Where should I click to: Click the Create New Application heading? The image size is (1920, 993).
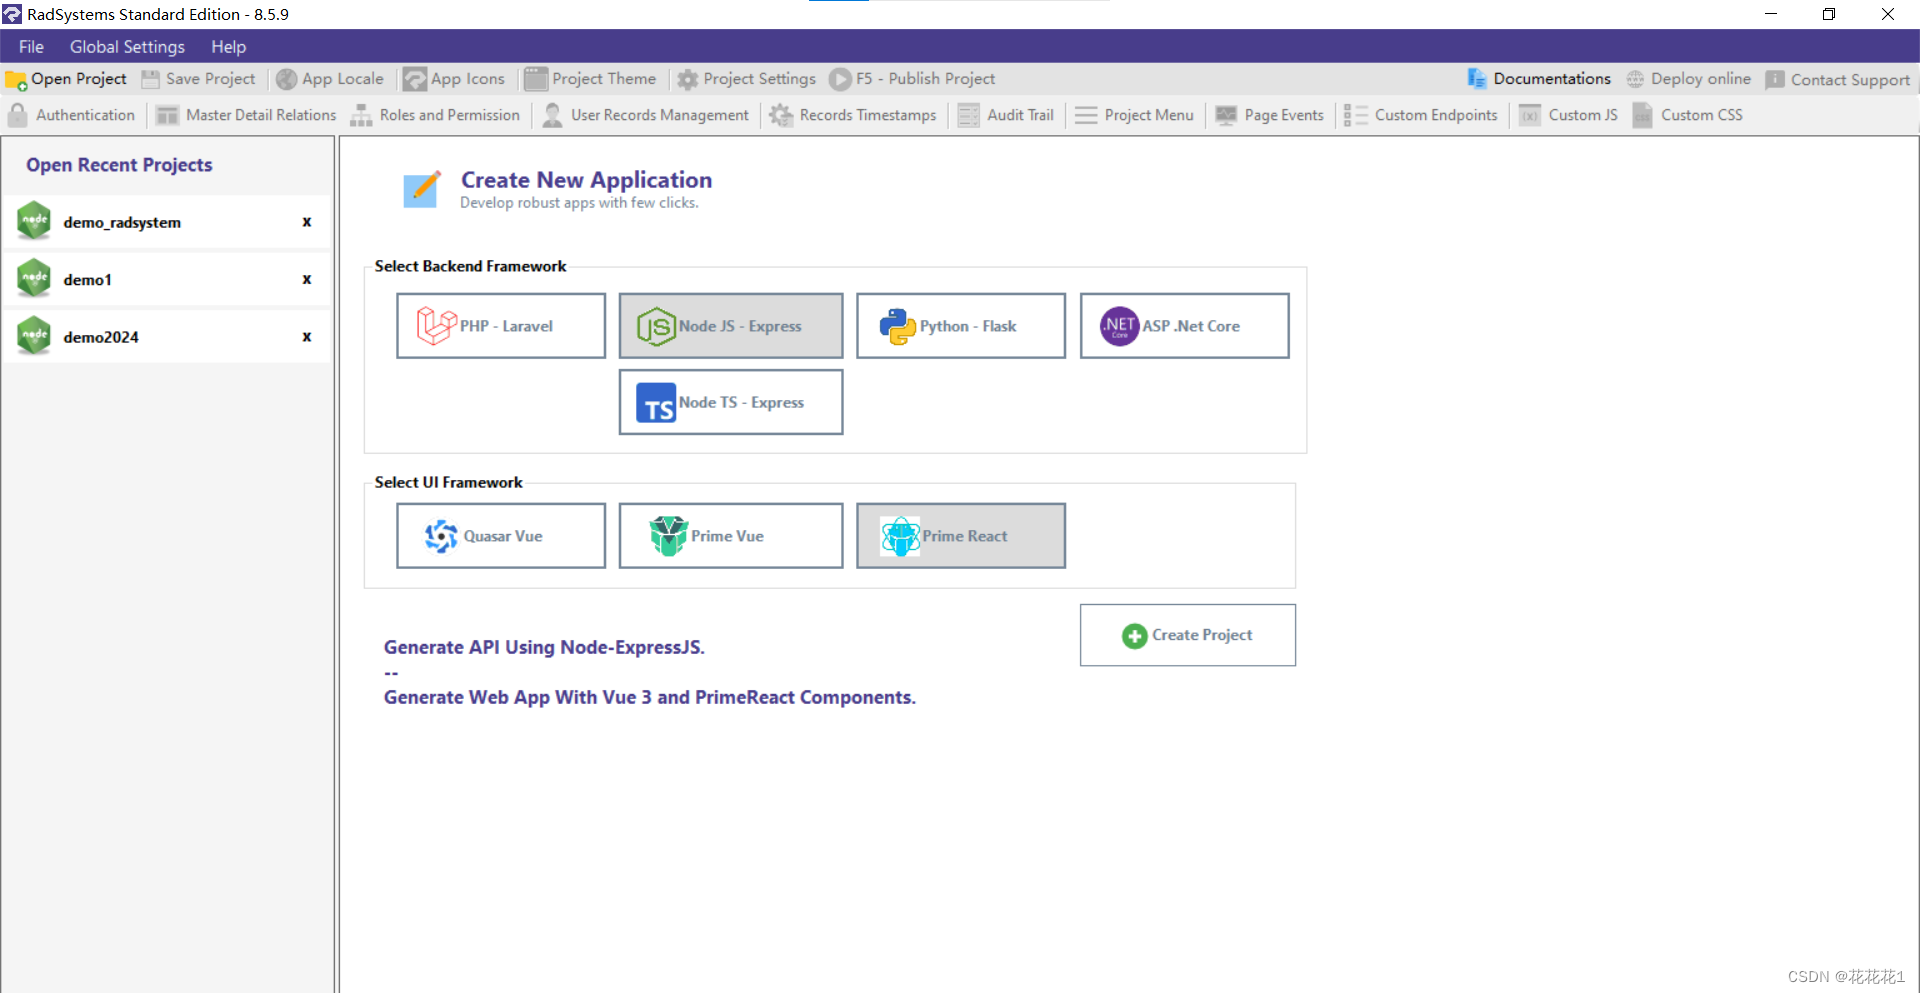pyautogui.click(x=586, y=180)
